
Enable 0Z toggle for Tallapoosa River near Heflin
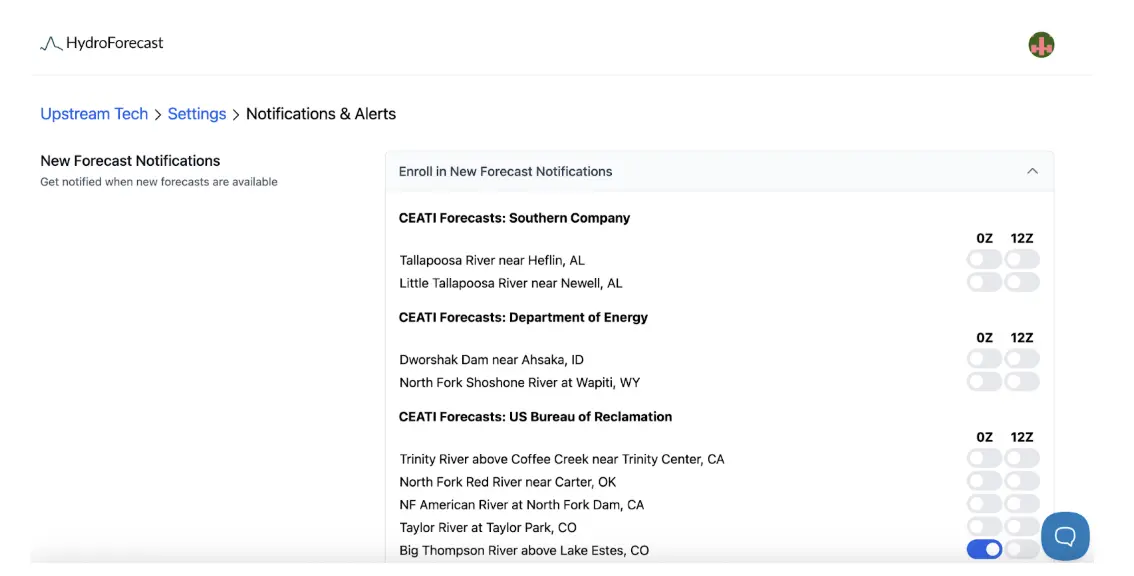984,259
